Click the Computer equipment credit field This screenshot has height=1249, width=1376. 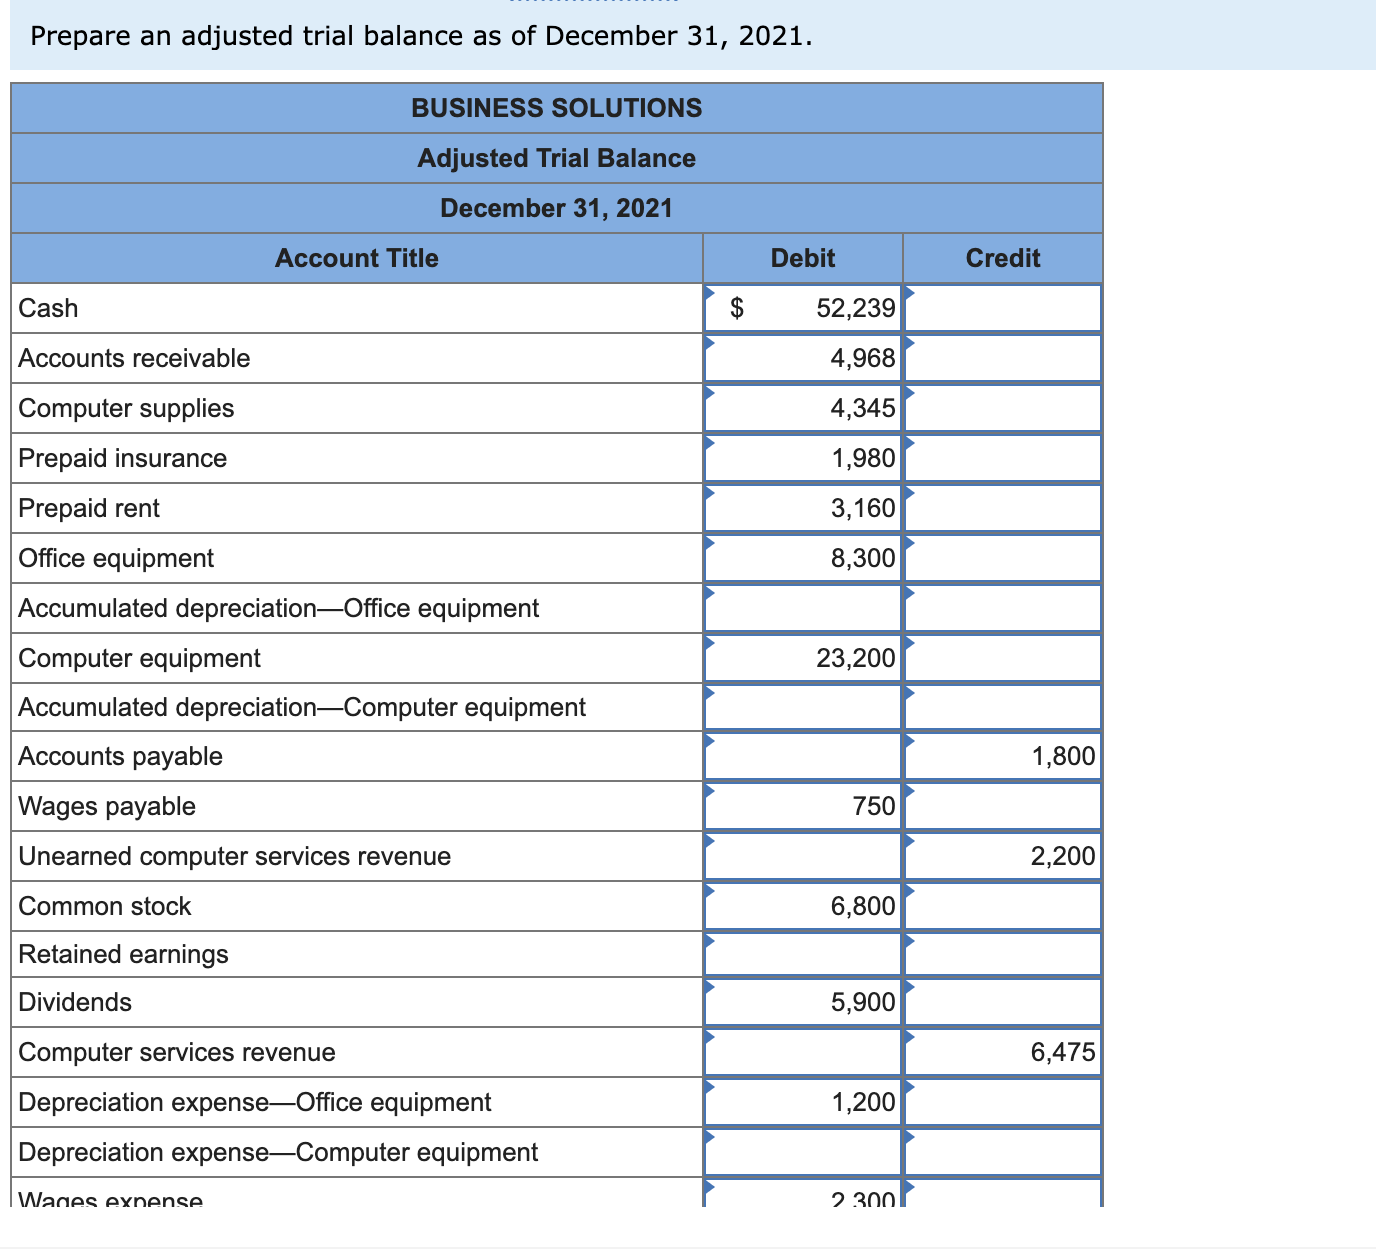[x=1003, y=658]
